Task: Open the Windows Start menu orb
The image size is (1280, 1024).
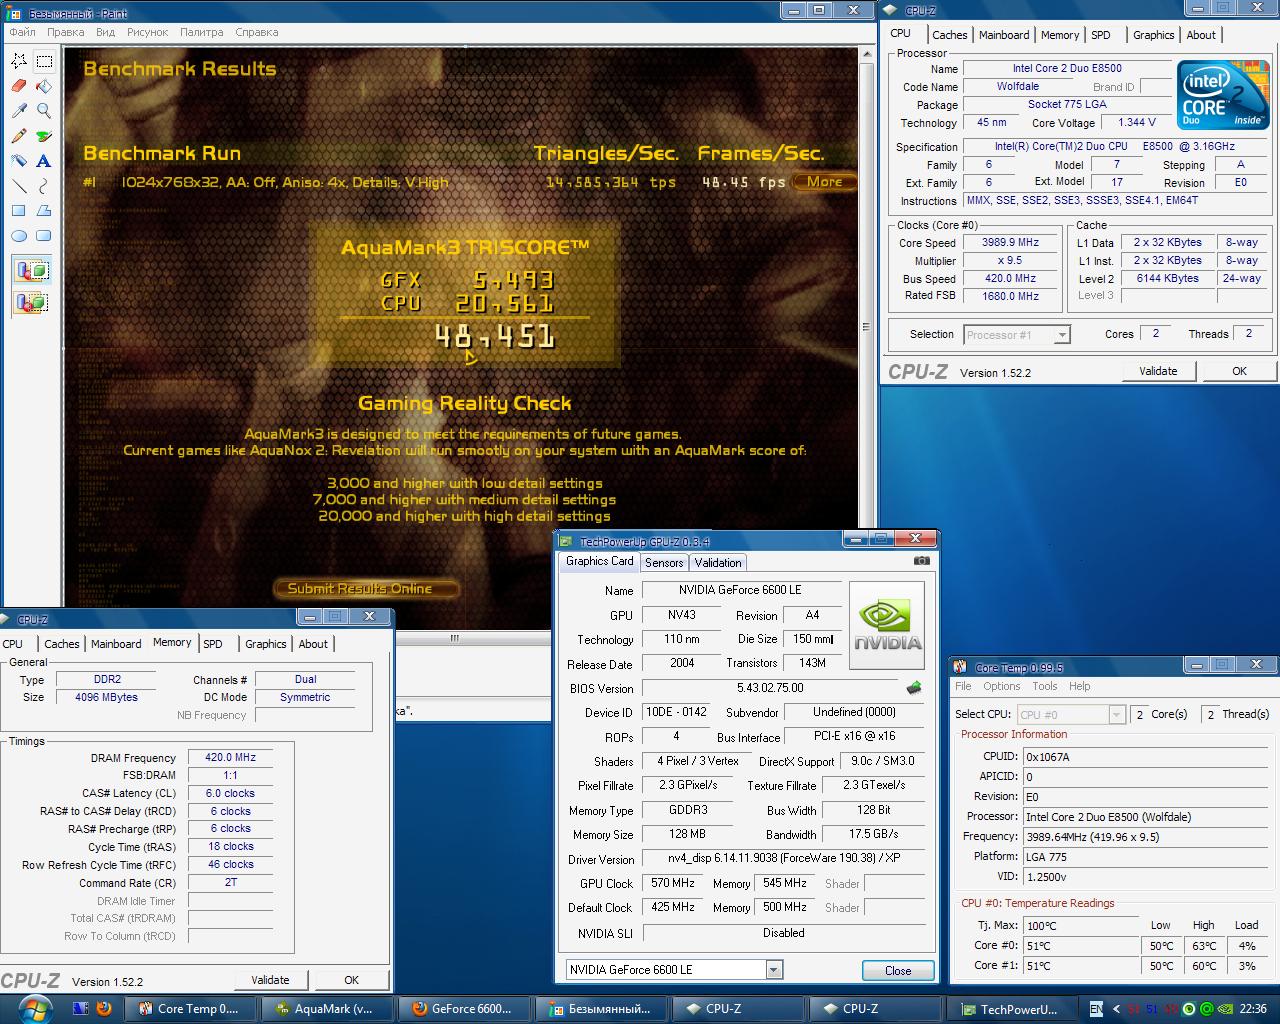Action: (x=34, y=1008)
